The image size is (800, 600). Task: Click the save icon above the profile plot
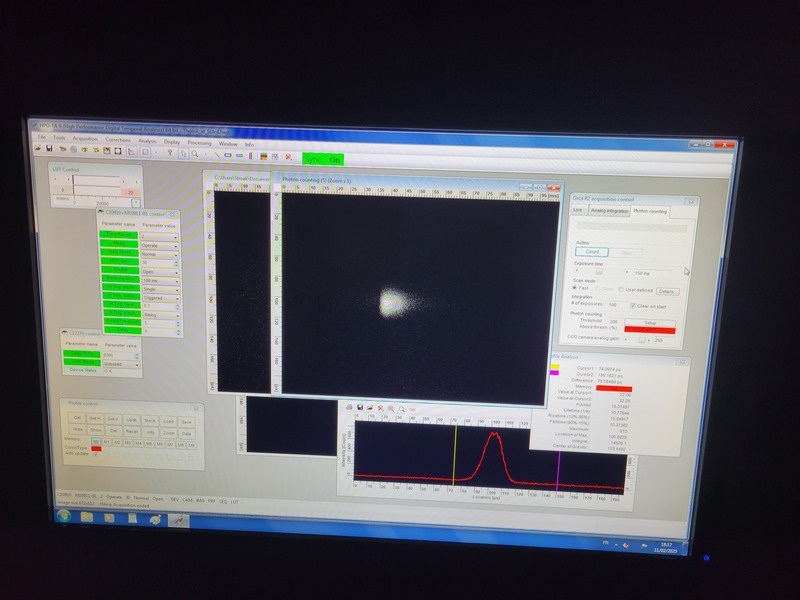click(x=359, y=408)
